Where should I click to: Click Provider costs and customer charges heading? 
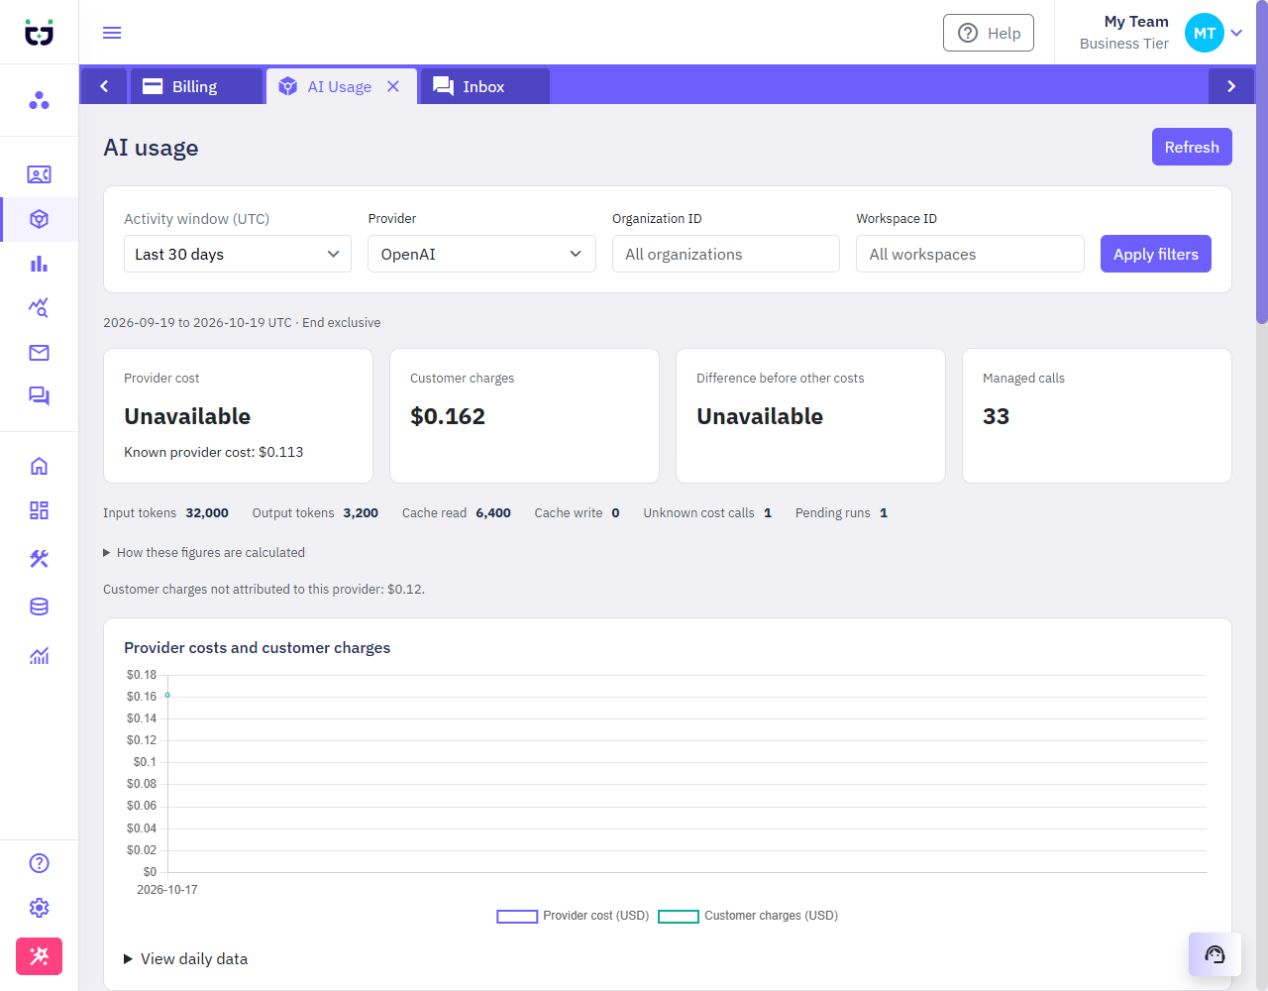click(257, 648)
